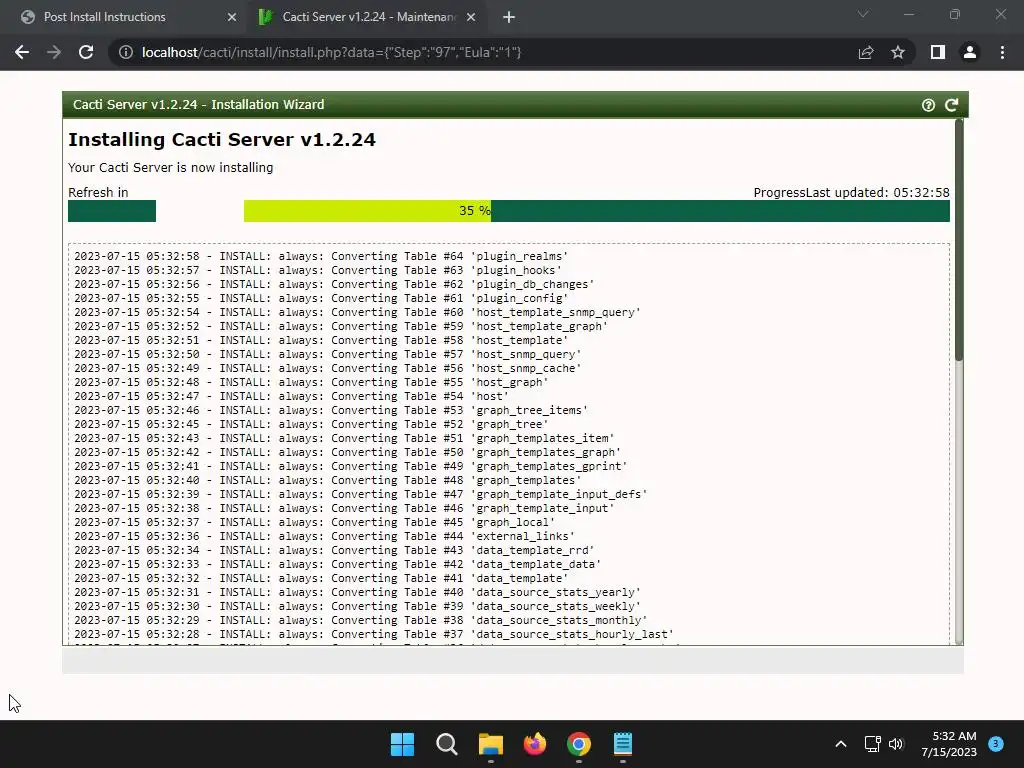
Task: Click log line for table #53 'graph_tree_items'
Action: click(330, 411)
